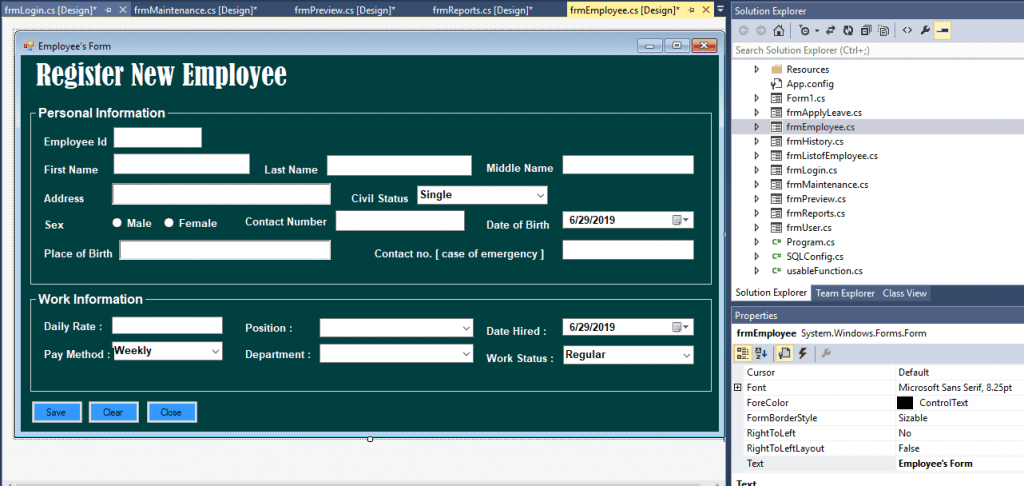1024x486 pixels.
Task: Click the Search Solution Explorer box
Action: click(877, 50)
